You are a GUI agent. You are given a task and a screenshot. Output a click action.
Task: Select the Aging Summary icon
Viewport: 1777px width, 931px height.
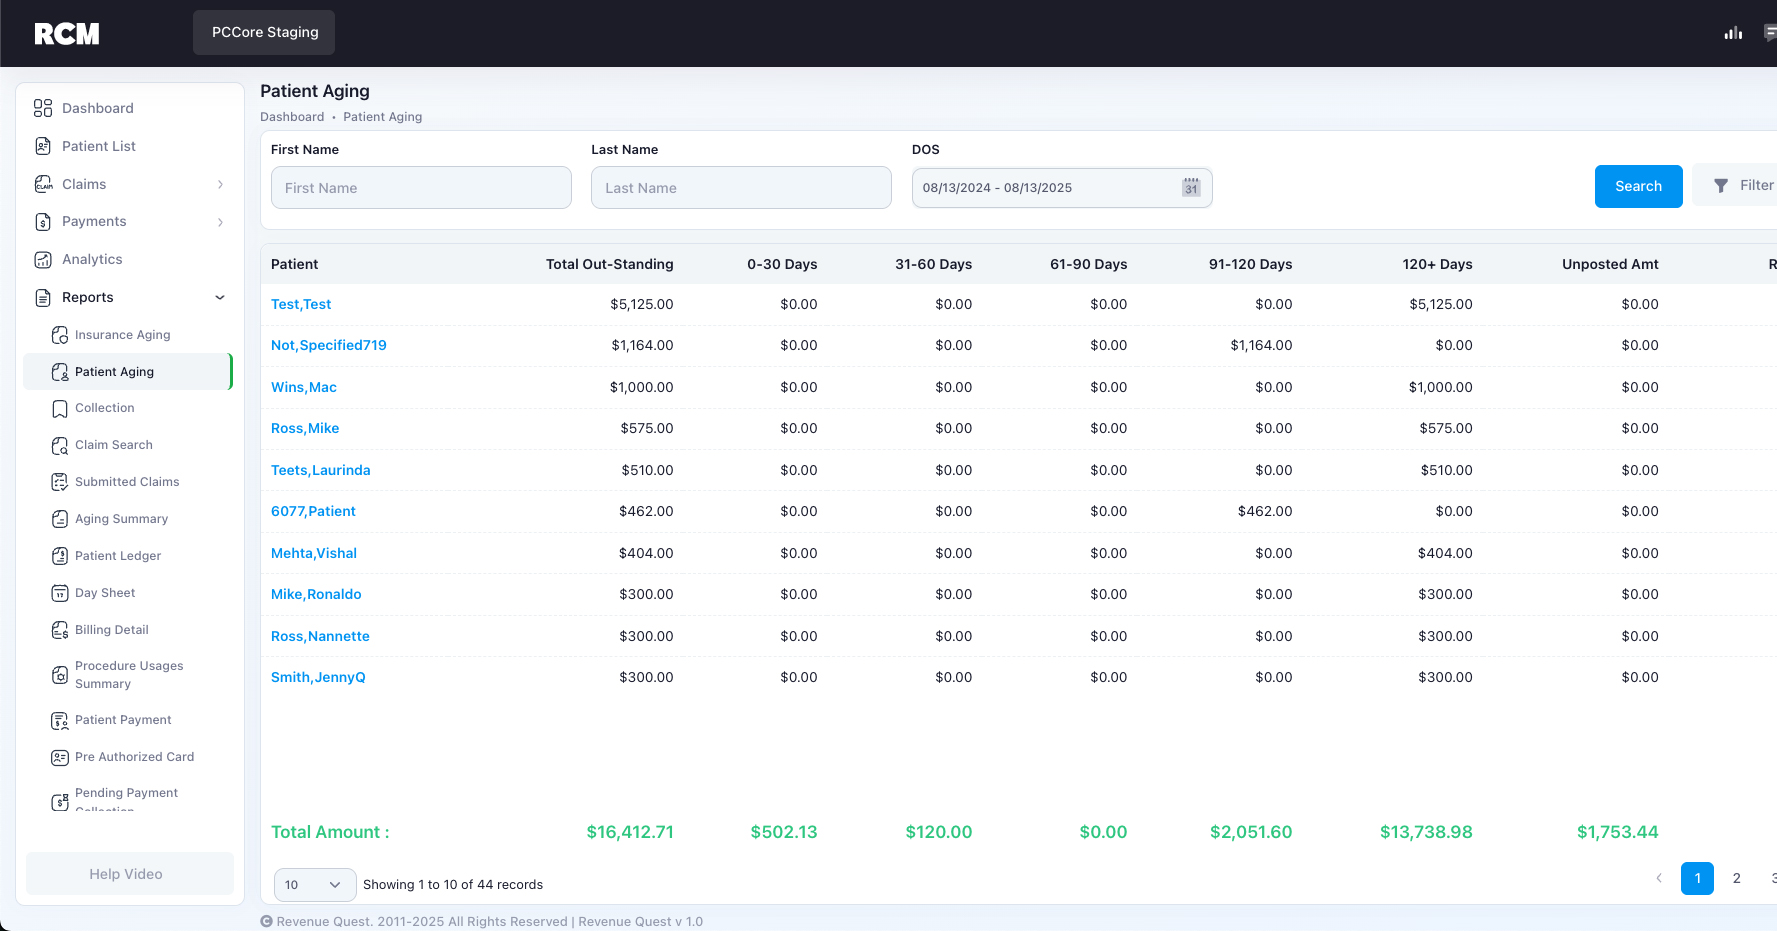(60, 518)
